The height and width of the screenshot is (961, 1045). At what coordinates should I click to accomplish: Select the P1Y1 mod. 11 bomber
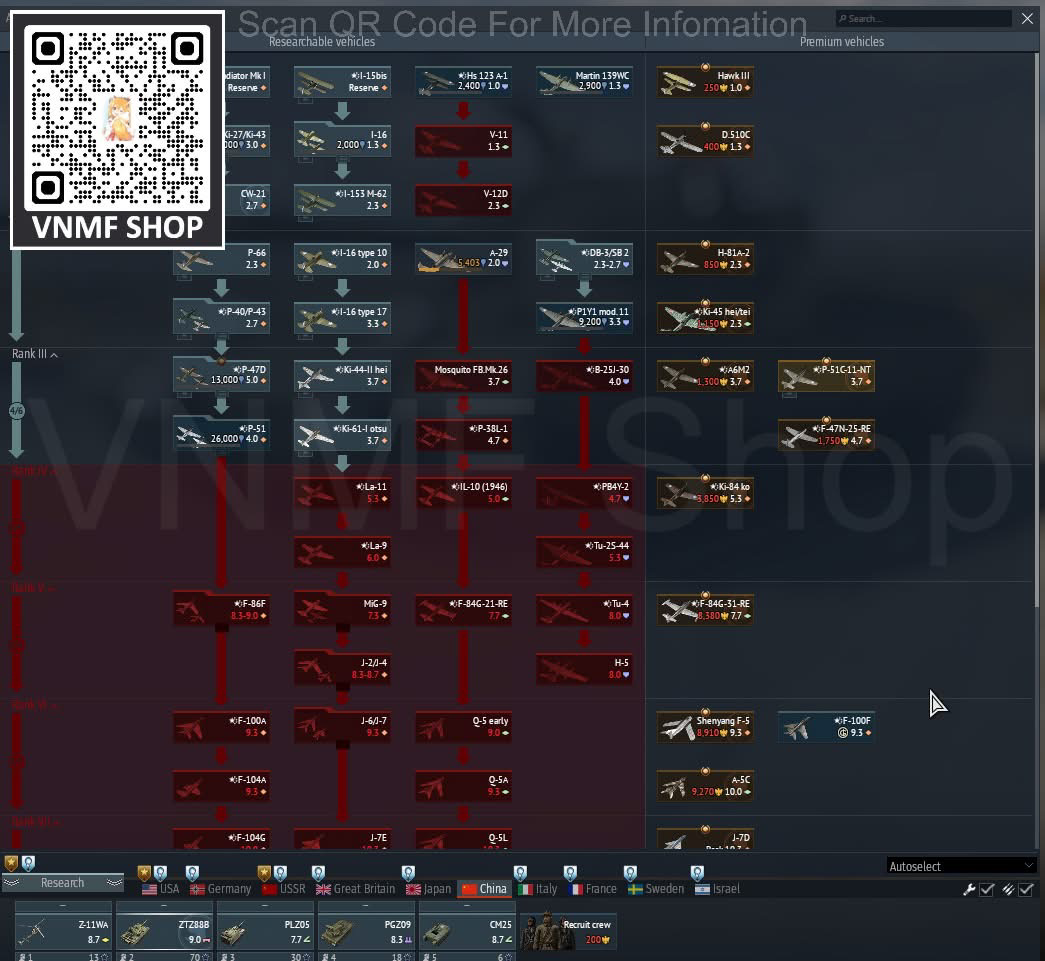tap(584, 318)
